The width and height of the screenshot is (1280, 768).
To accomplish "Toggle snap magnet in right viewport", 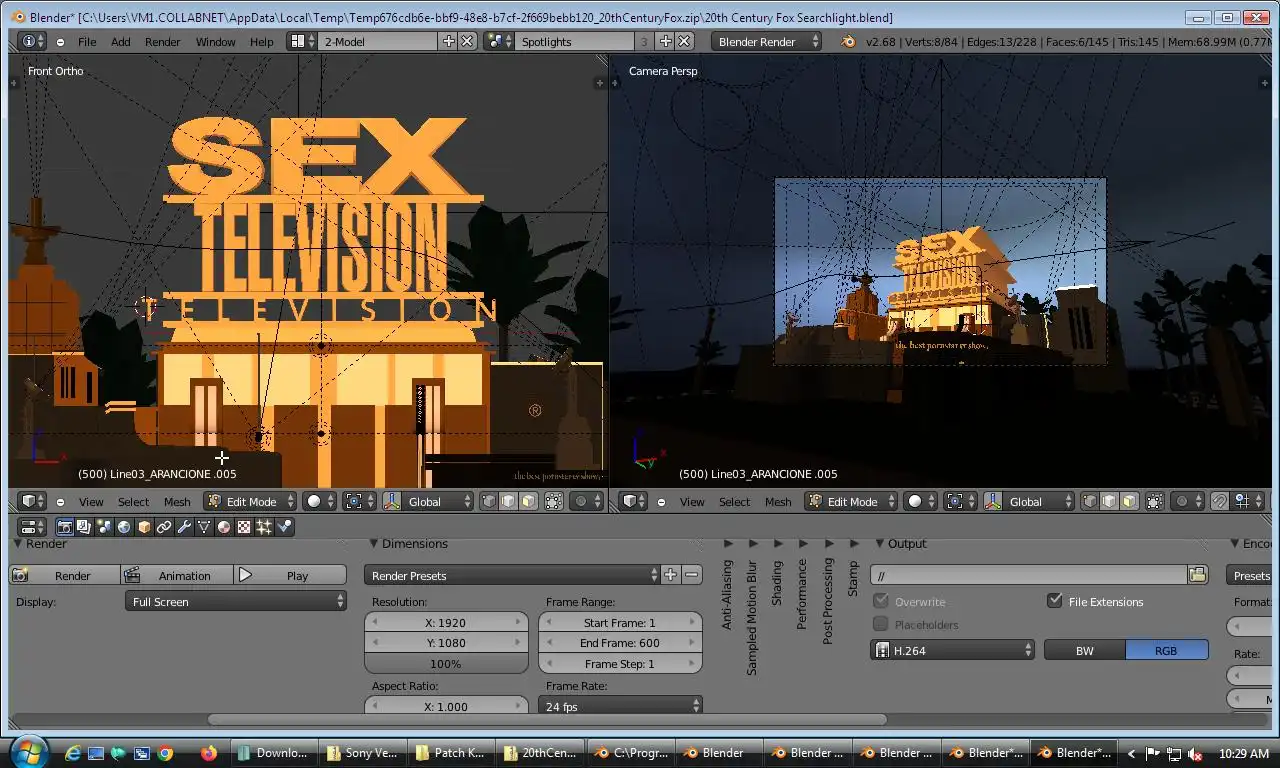I will pyautogui.click(x=1219, y=502).
